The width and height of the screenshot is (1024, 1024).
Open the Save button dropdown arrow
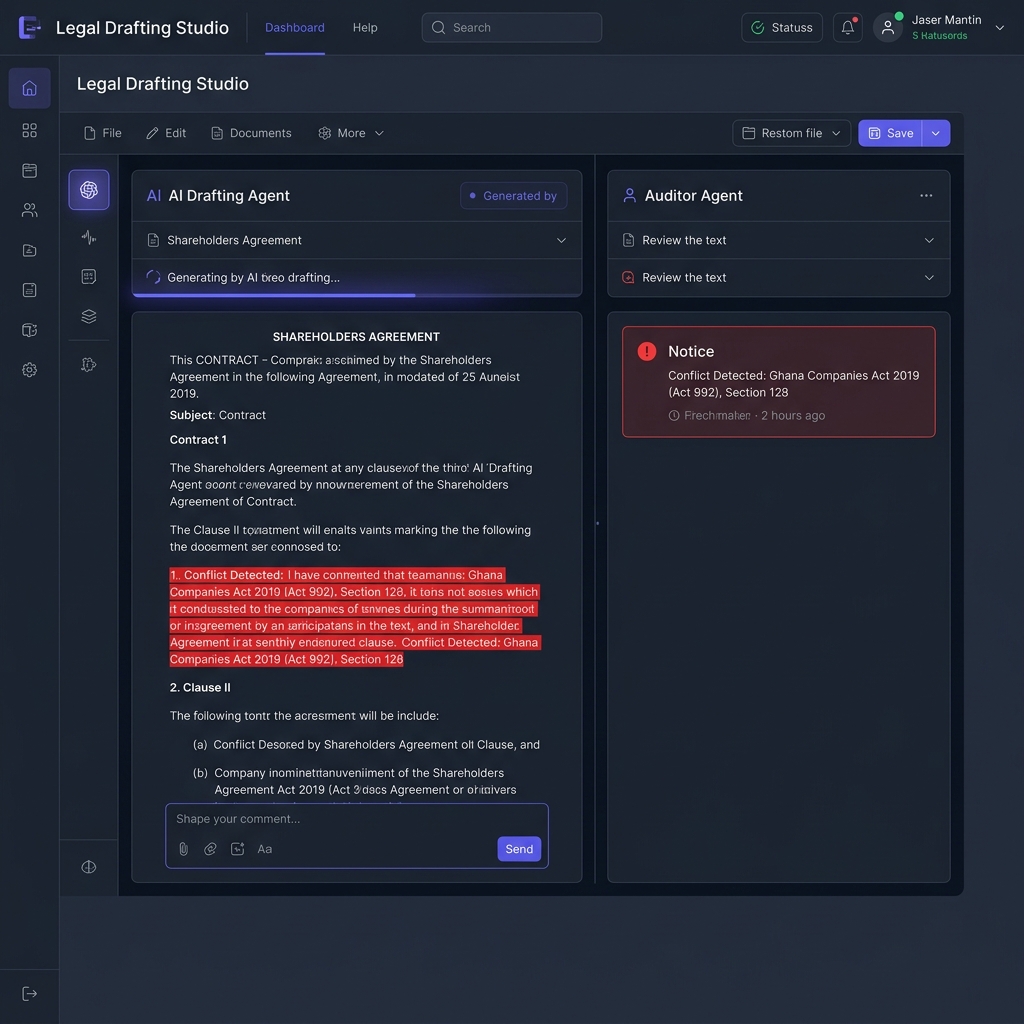click(x=936, y=133)
